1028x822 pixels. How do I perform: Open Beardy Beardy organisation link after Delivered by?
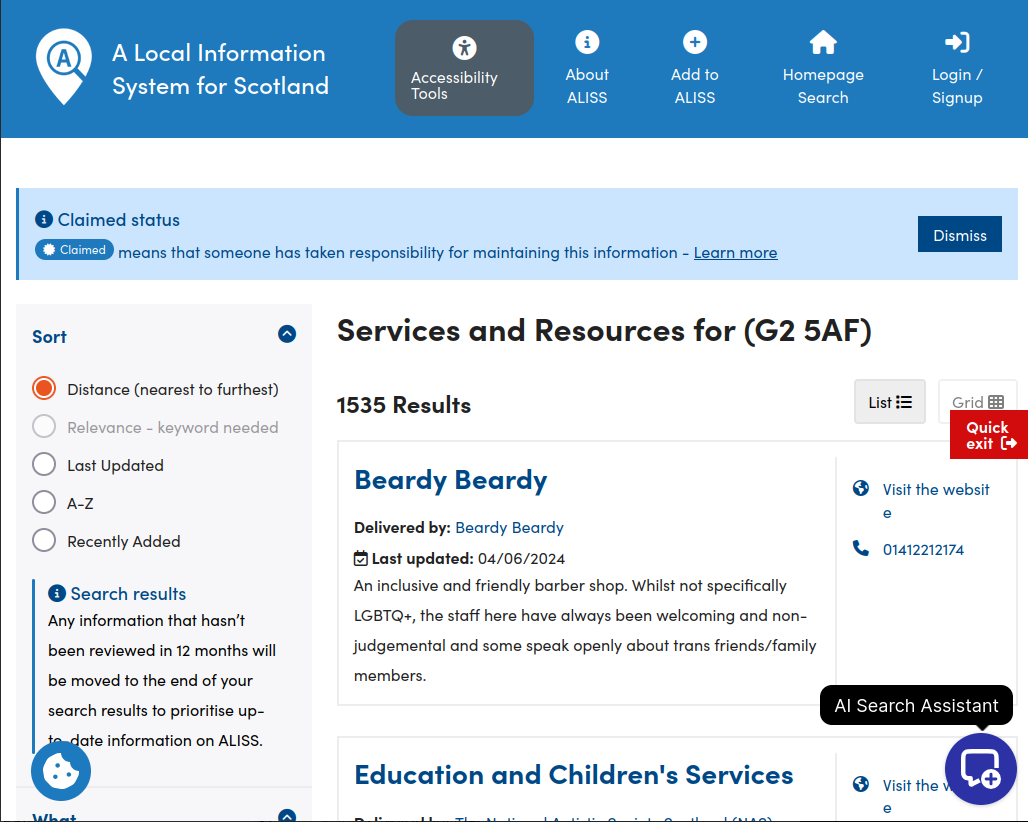click(x=509, y=528)
